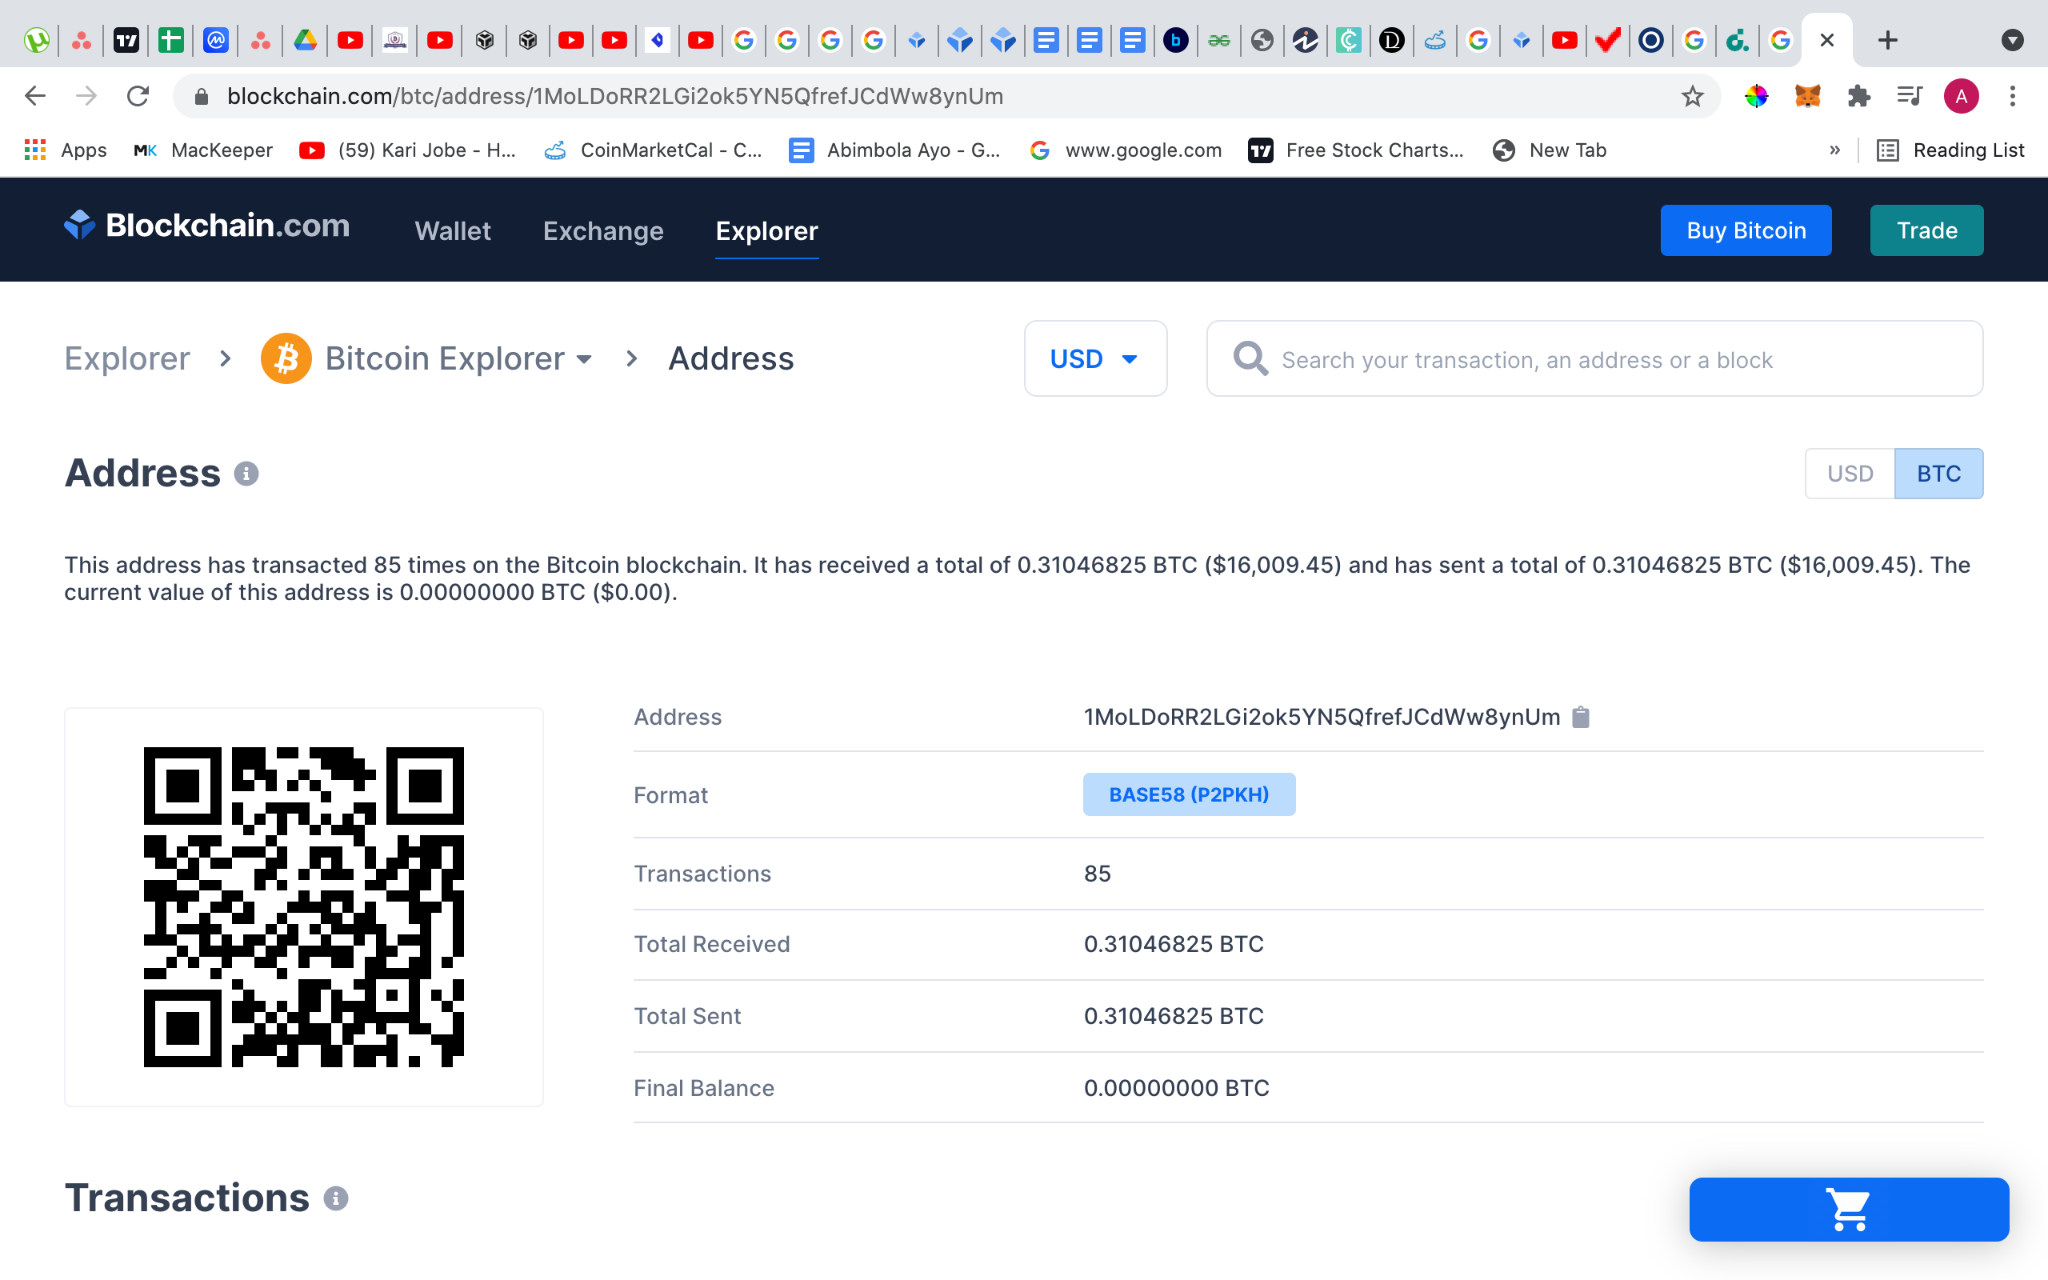2048x1280 pixels.
Task: Click the address QR code image
Action: [x=304, y=906]
